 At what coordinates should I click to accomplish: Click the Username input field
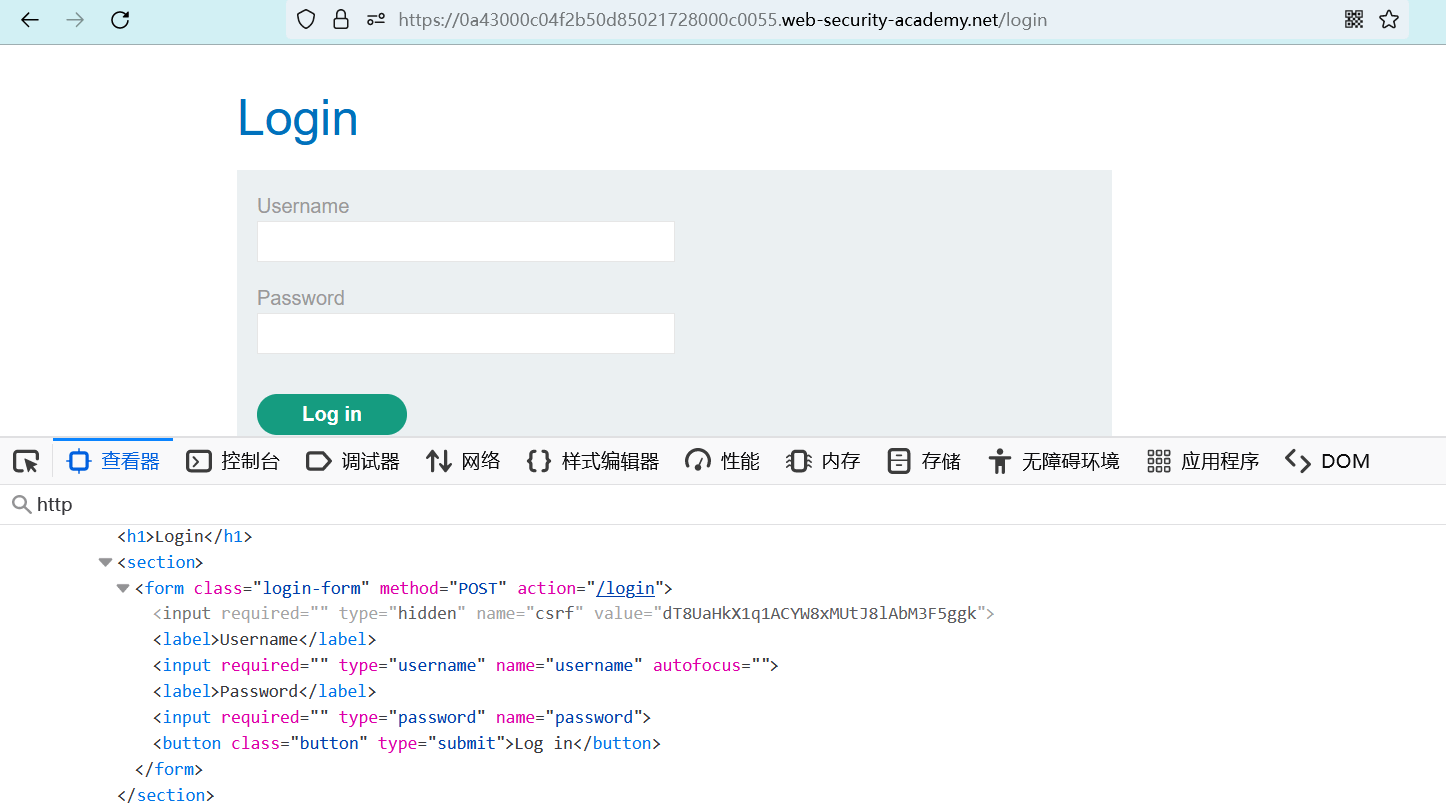pos(465,242)
